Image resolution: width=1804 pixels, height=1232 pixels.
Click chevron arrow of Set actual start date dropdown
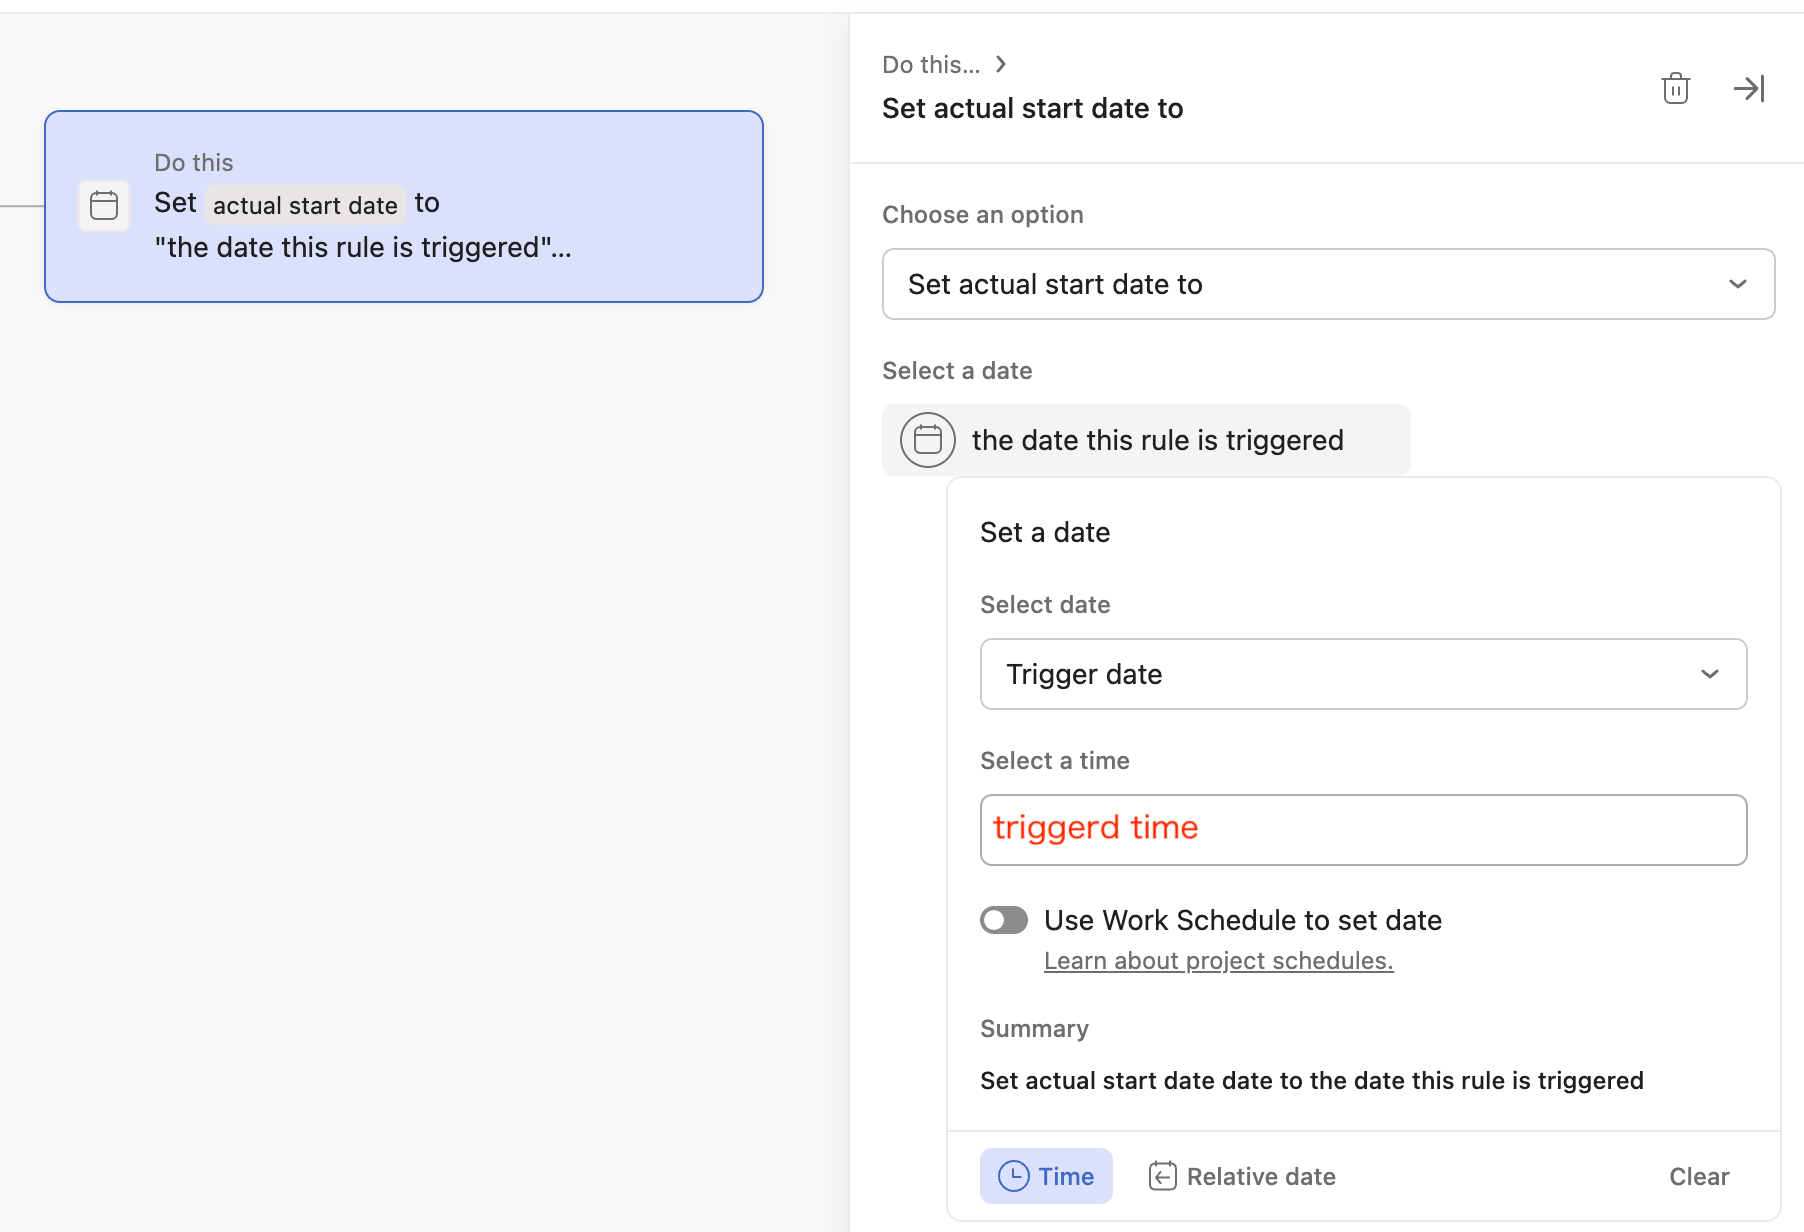[1737, 284]
